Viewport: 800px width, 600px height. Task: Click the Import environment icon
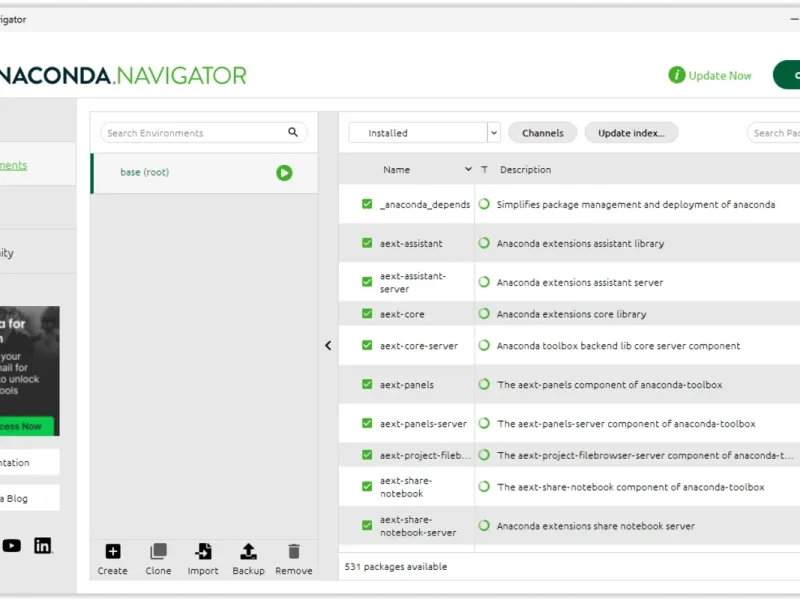pos(203,552)
